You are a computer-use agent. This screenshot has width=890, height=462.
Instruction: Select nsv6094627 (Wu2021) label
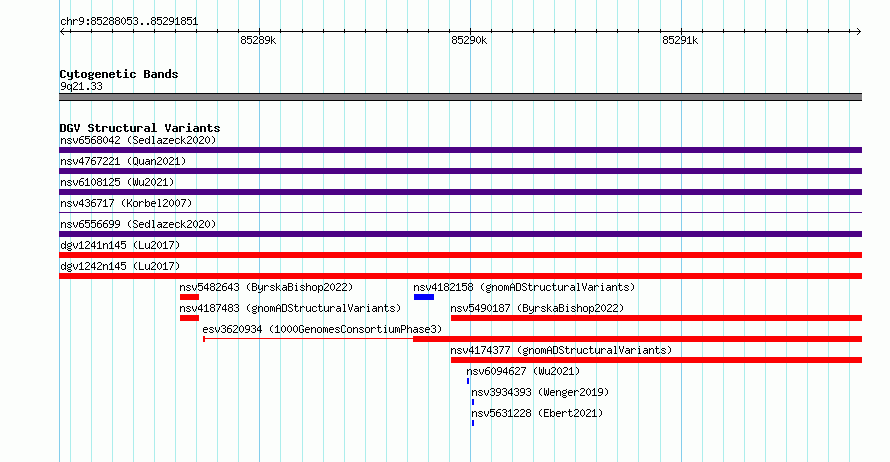523,371
